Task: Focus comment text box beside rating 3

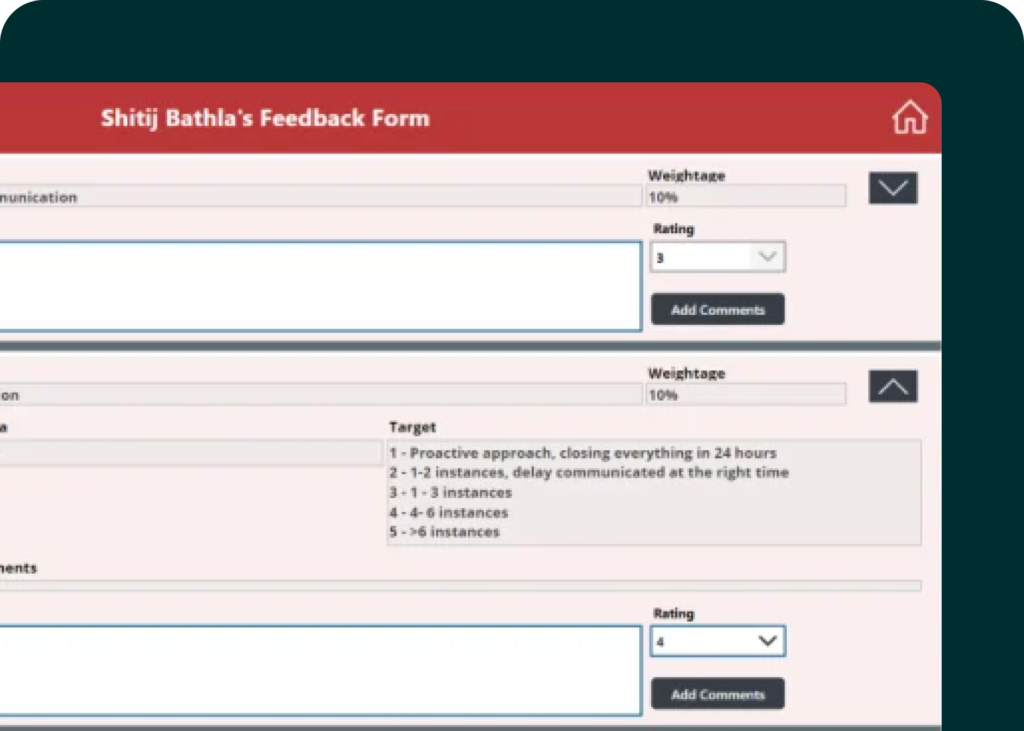Action: point(320,286)
